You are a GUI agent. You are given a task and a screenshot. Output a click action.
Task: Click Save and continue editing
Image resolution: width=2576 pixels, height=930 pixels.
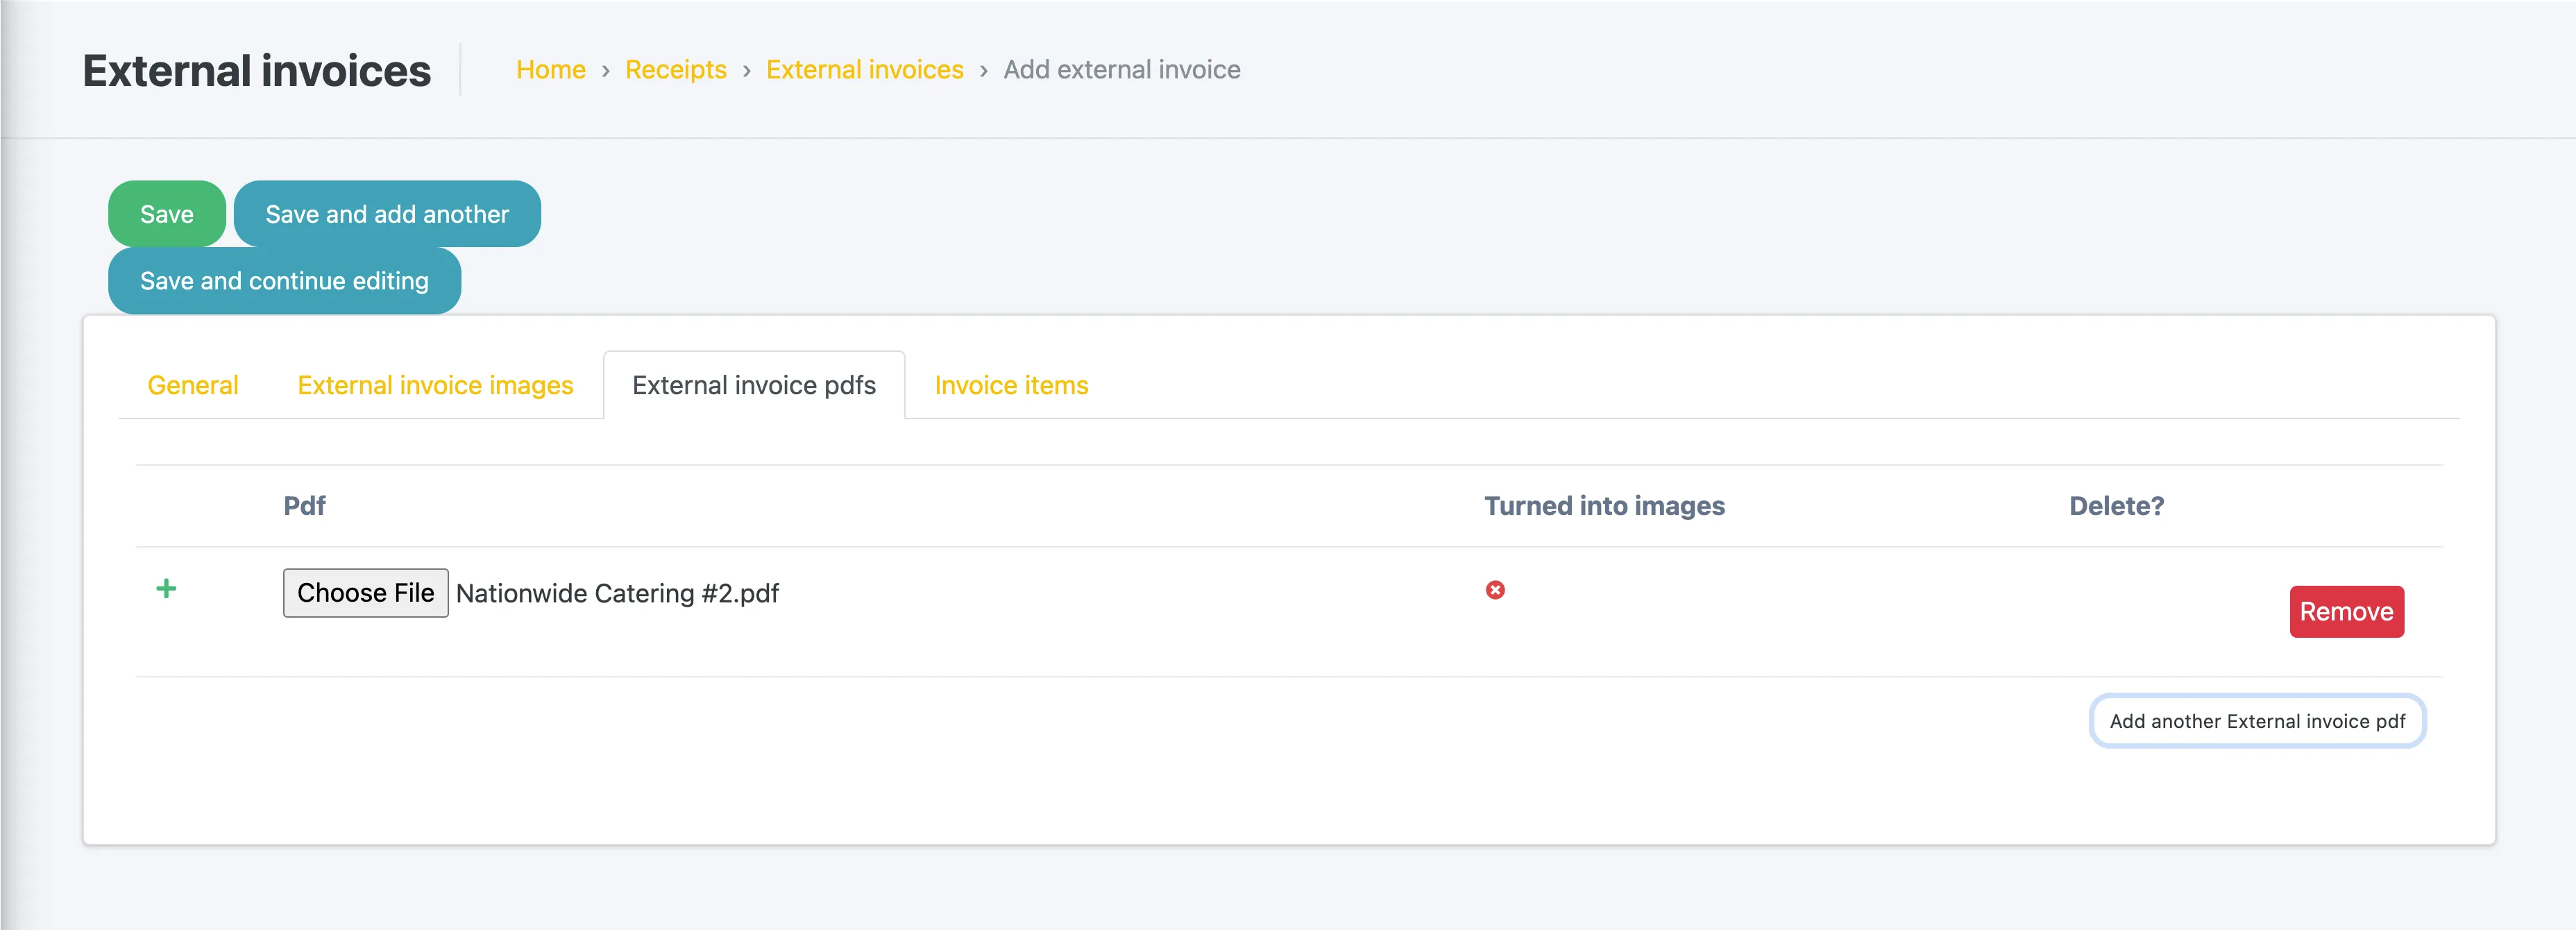[x=284, y=281]
